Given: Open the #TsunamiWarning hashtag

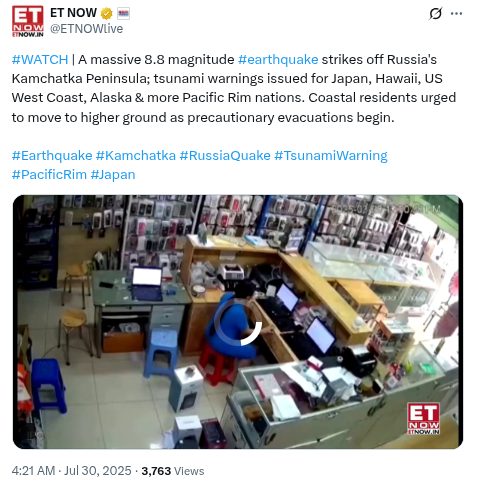Looking at the screenshot, I should tap(331, 156).
